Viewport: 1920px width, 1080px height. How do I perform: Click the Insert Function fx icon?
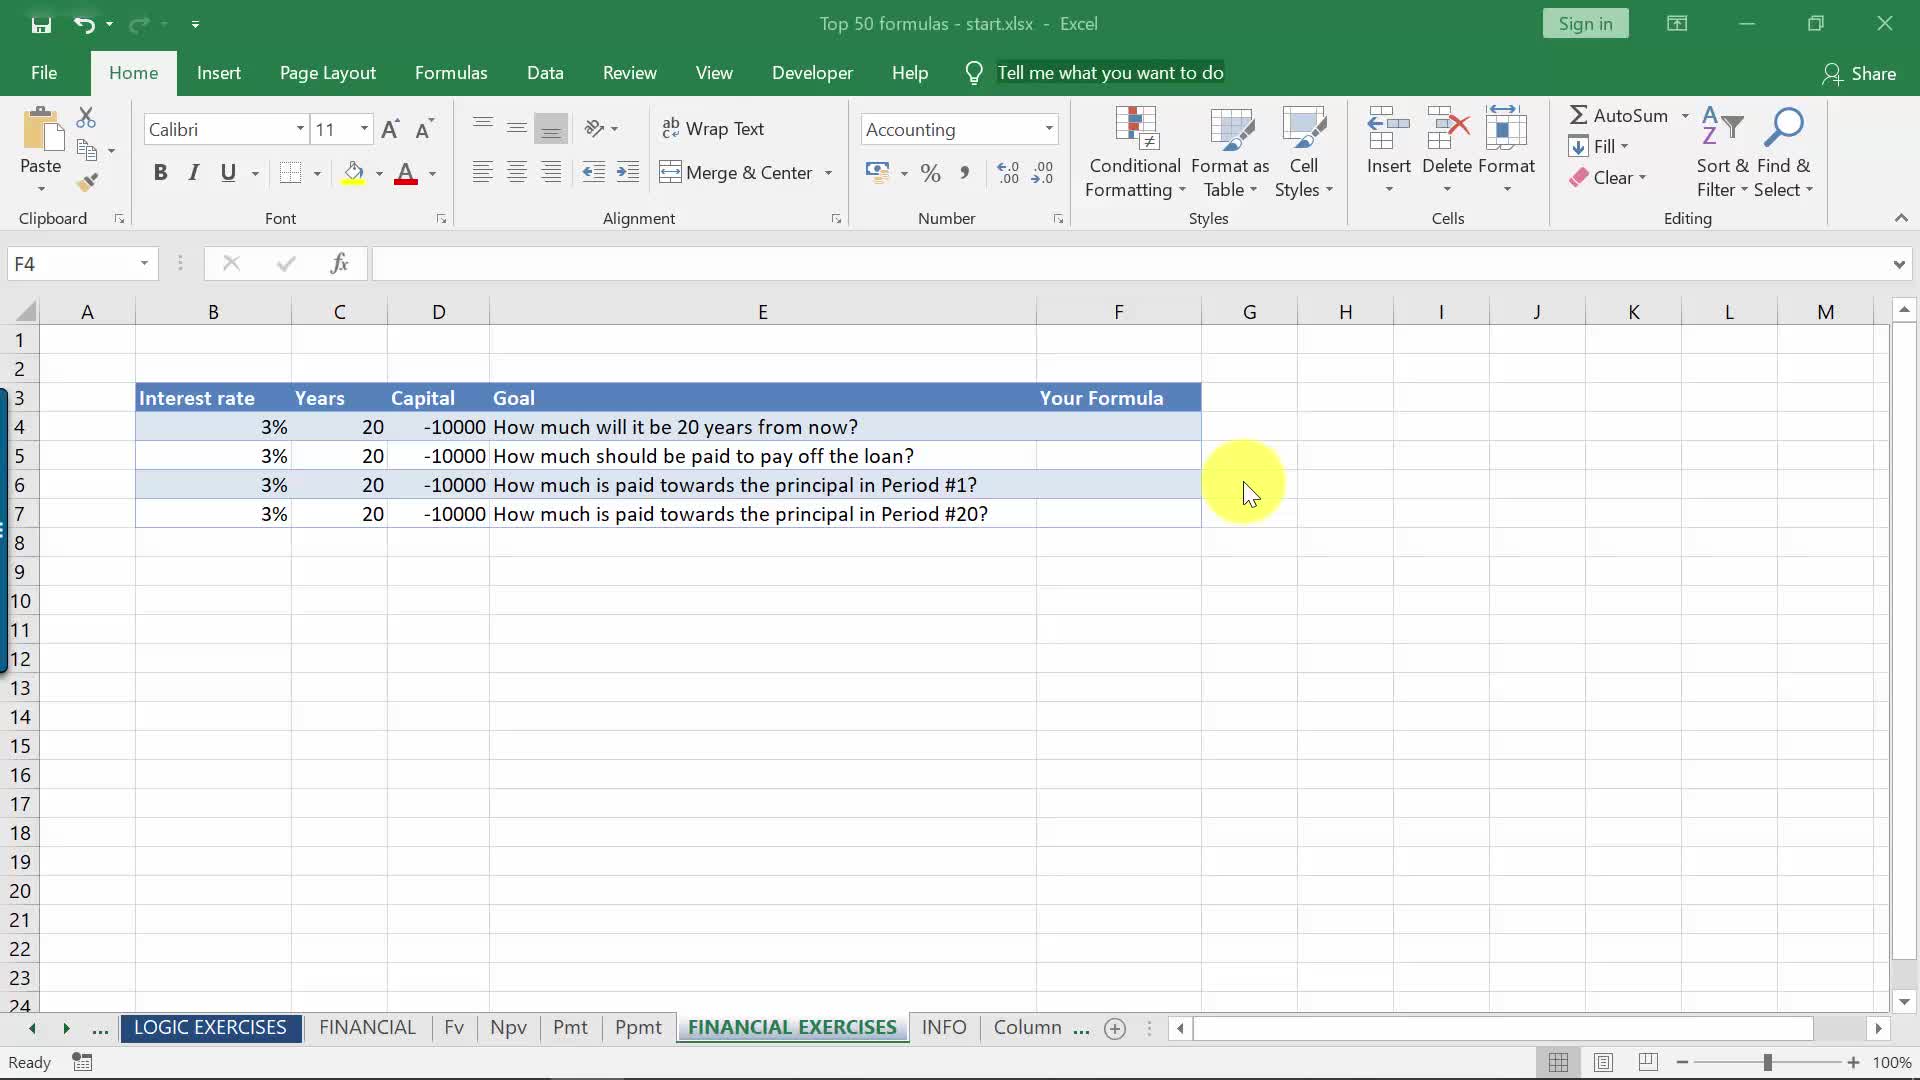(x=339, y=263)
